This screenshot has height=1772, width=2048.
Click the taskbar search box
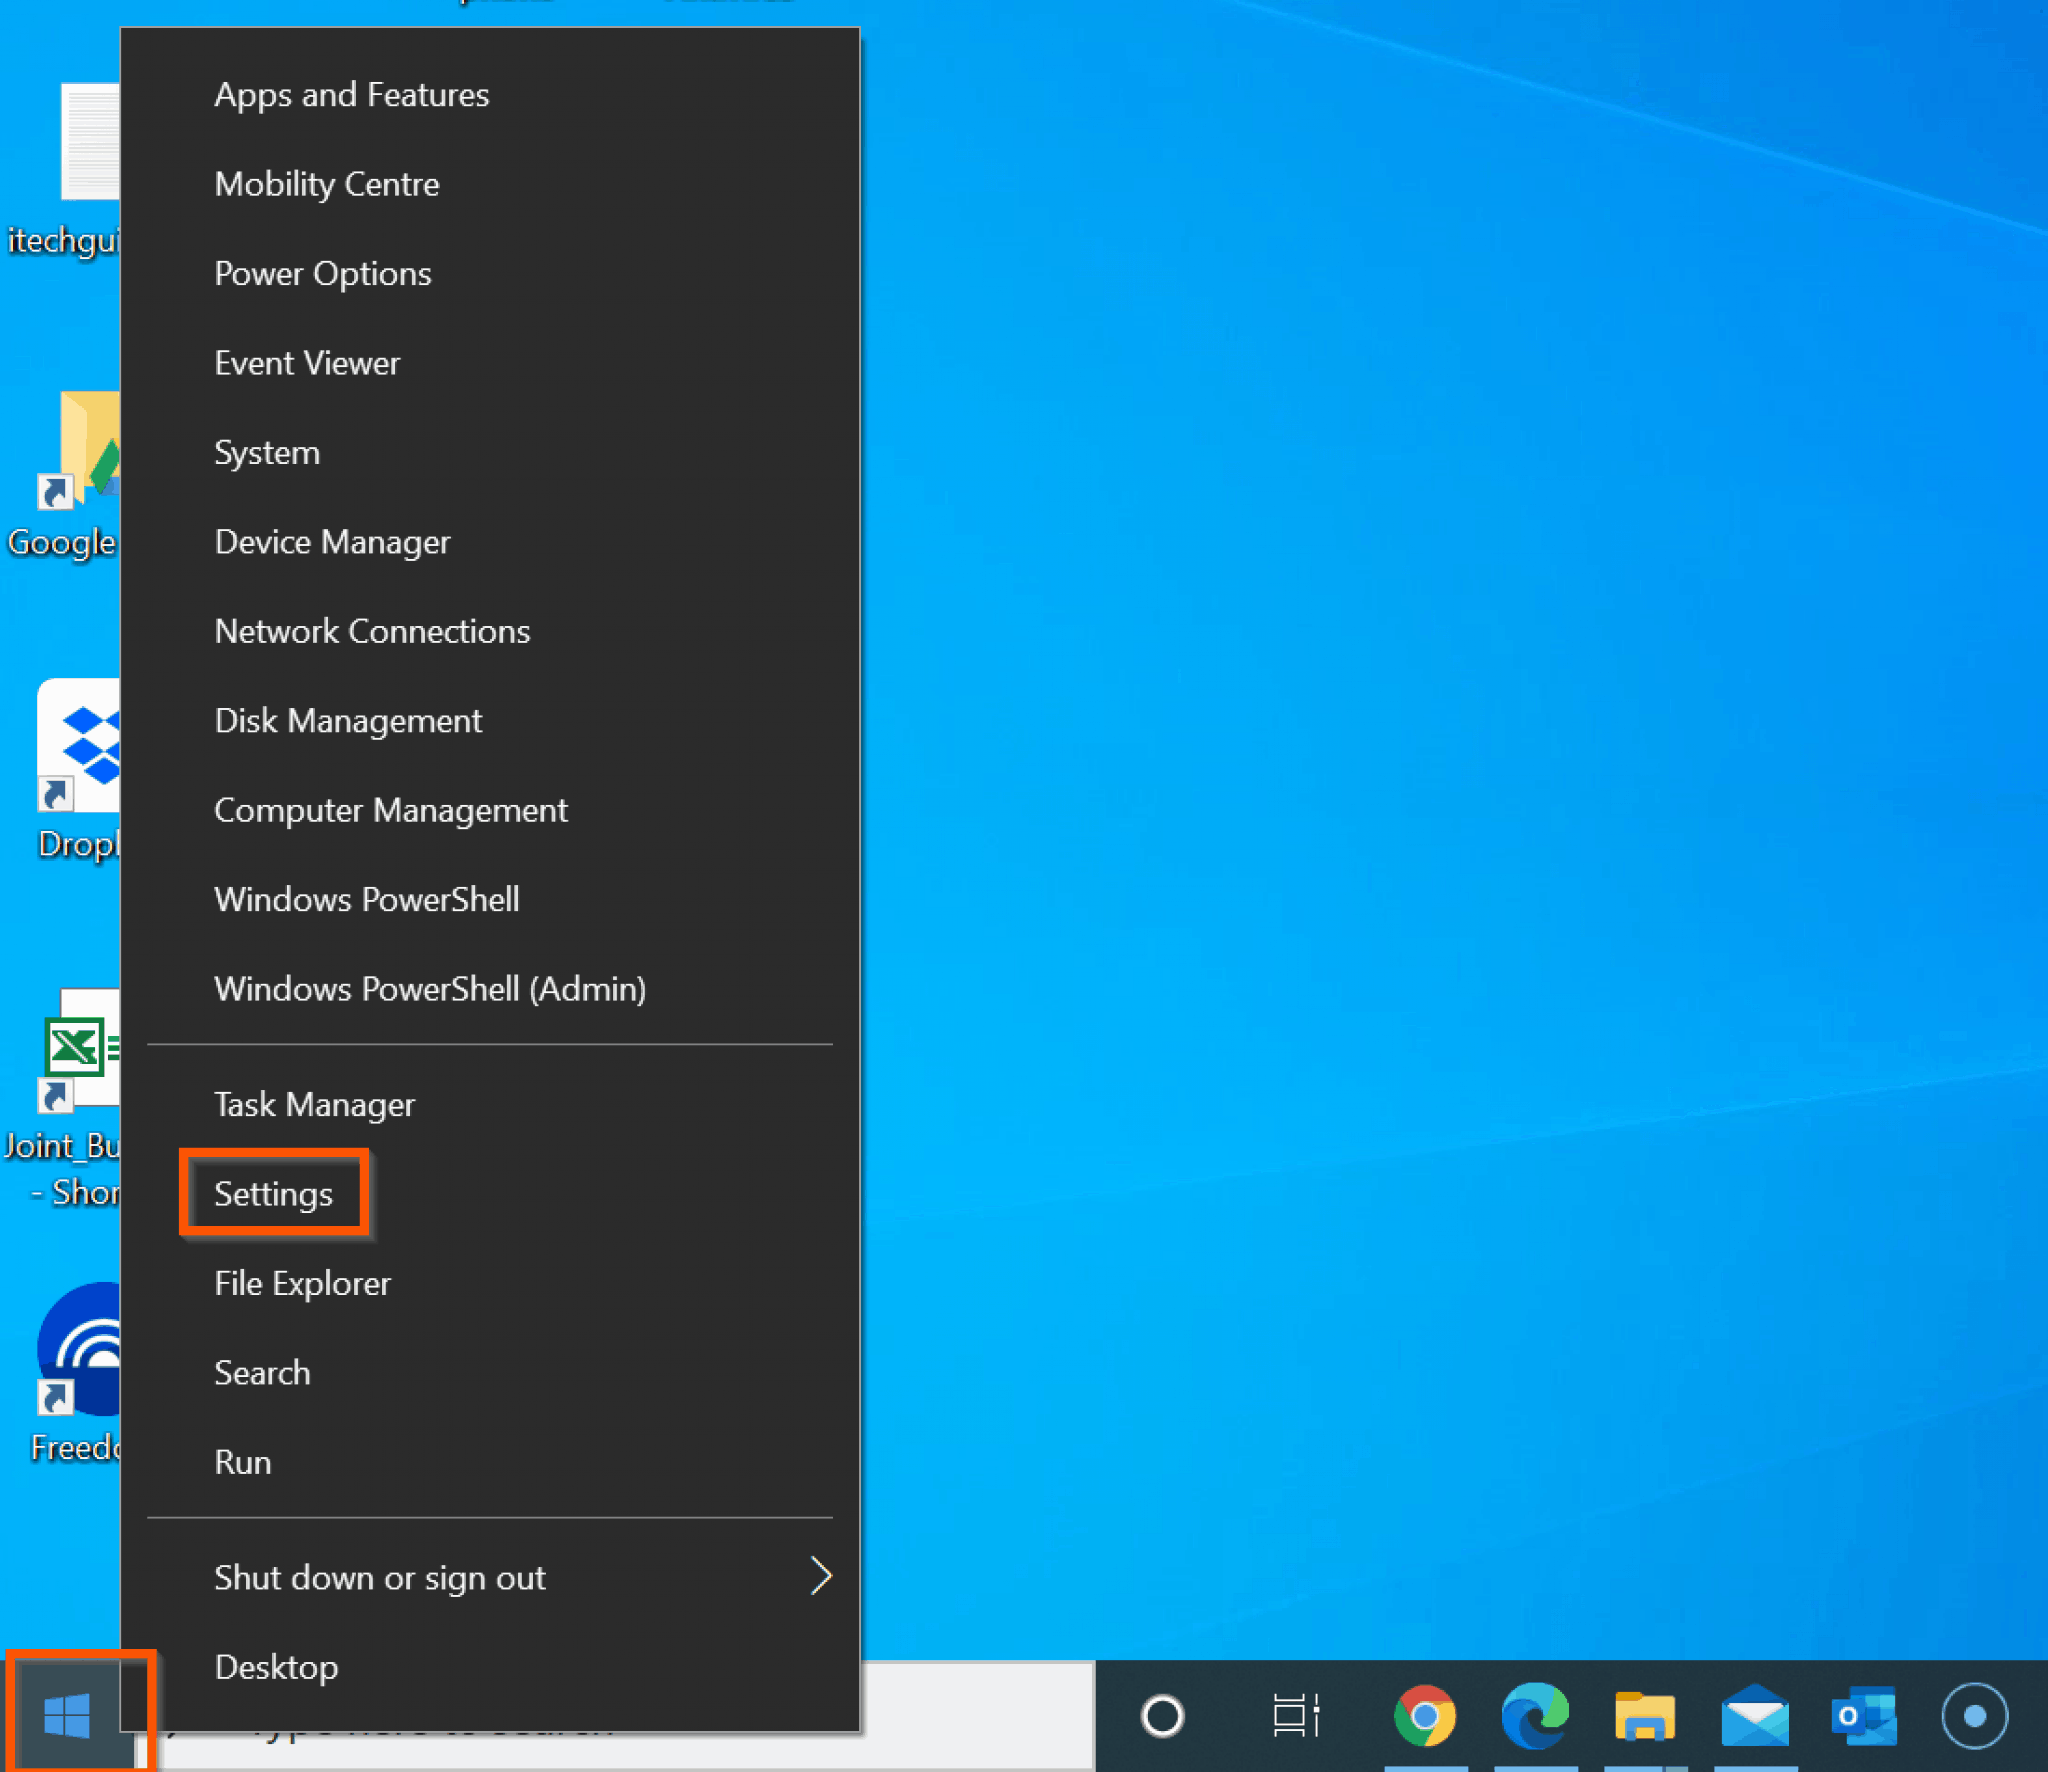pos(615,1716)
